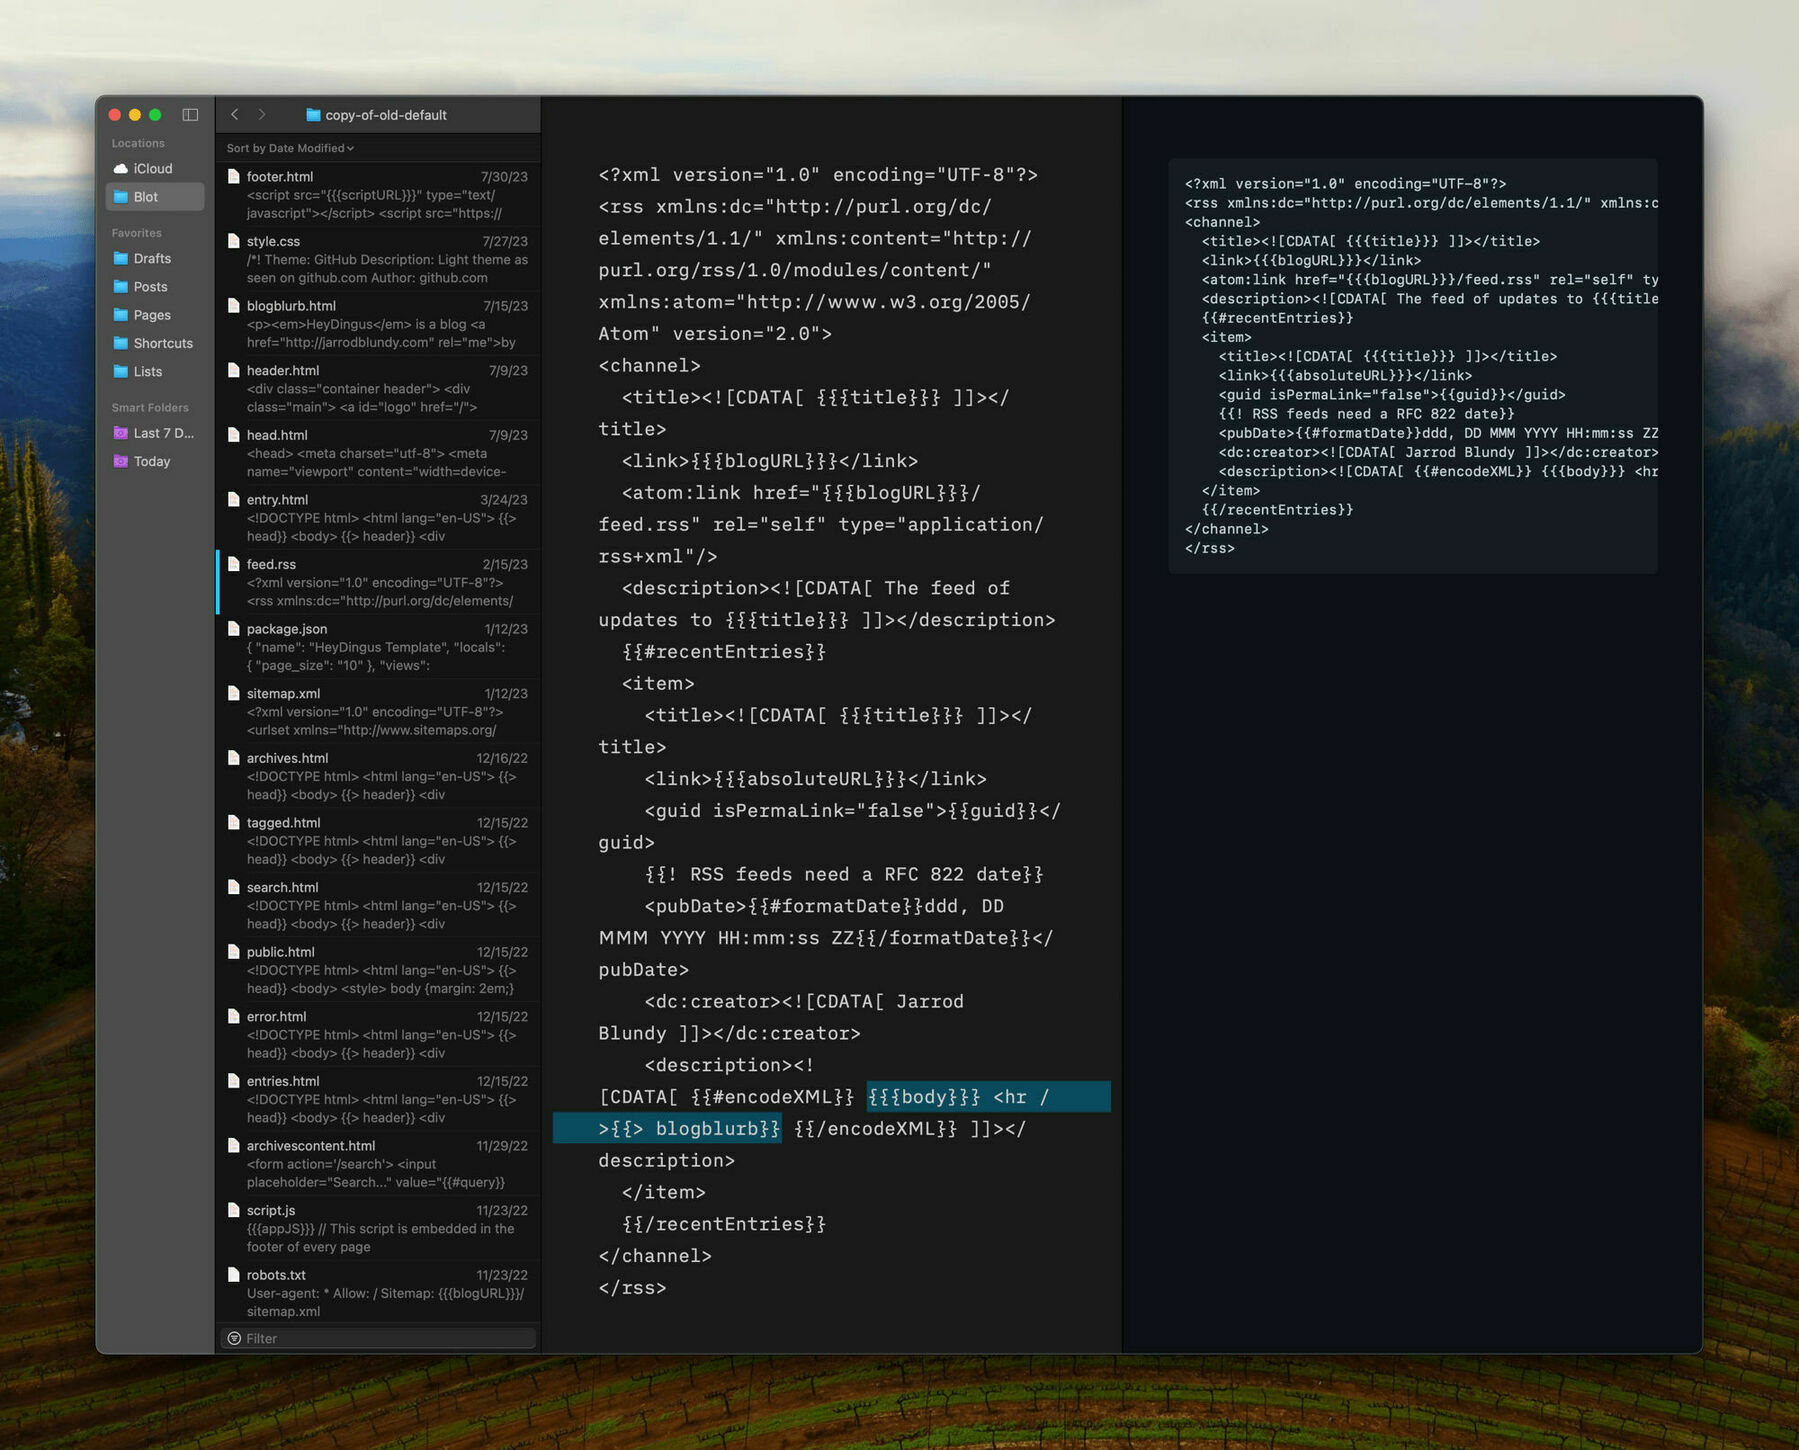Click the head.html file icon

point(233,435)
